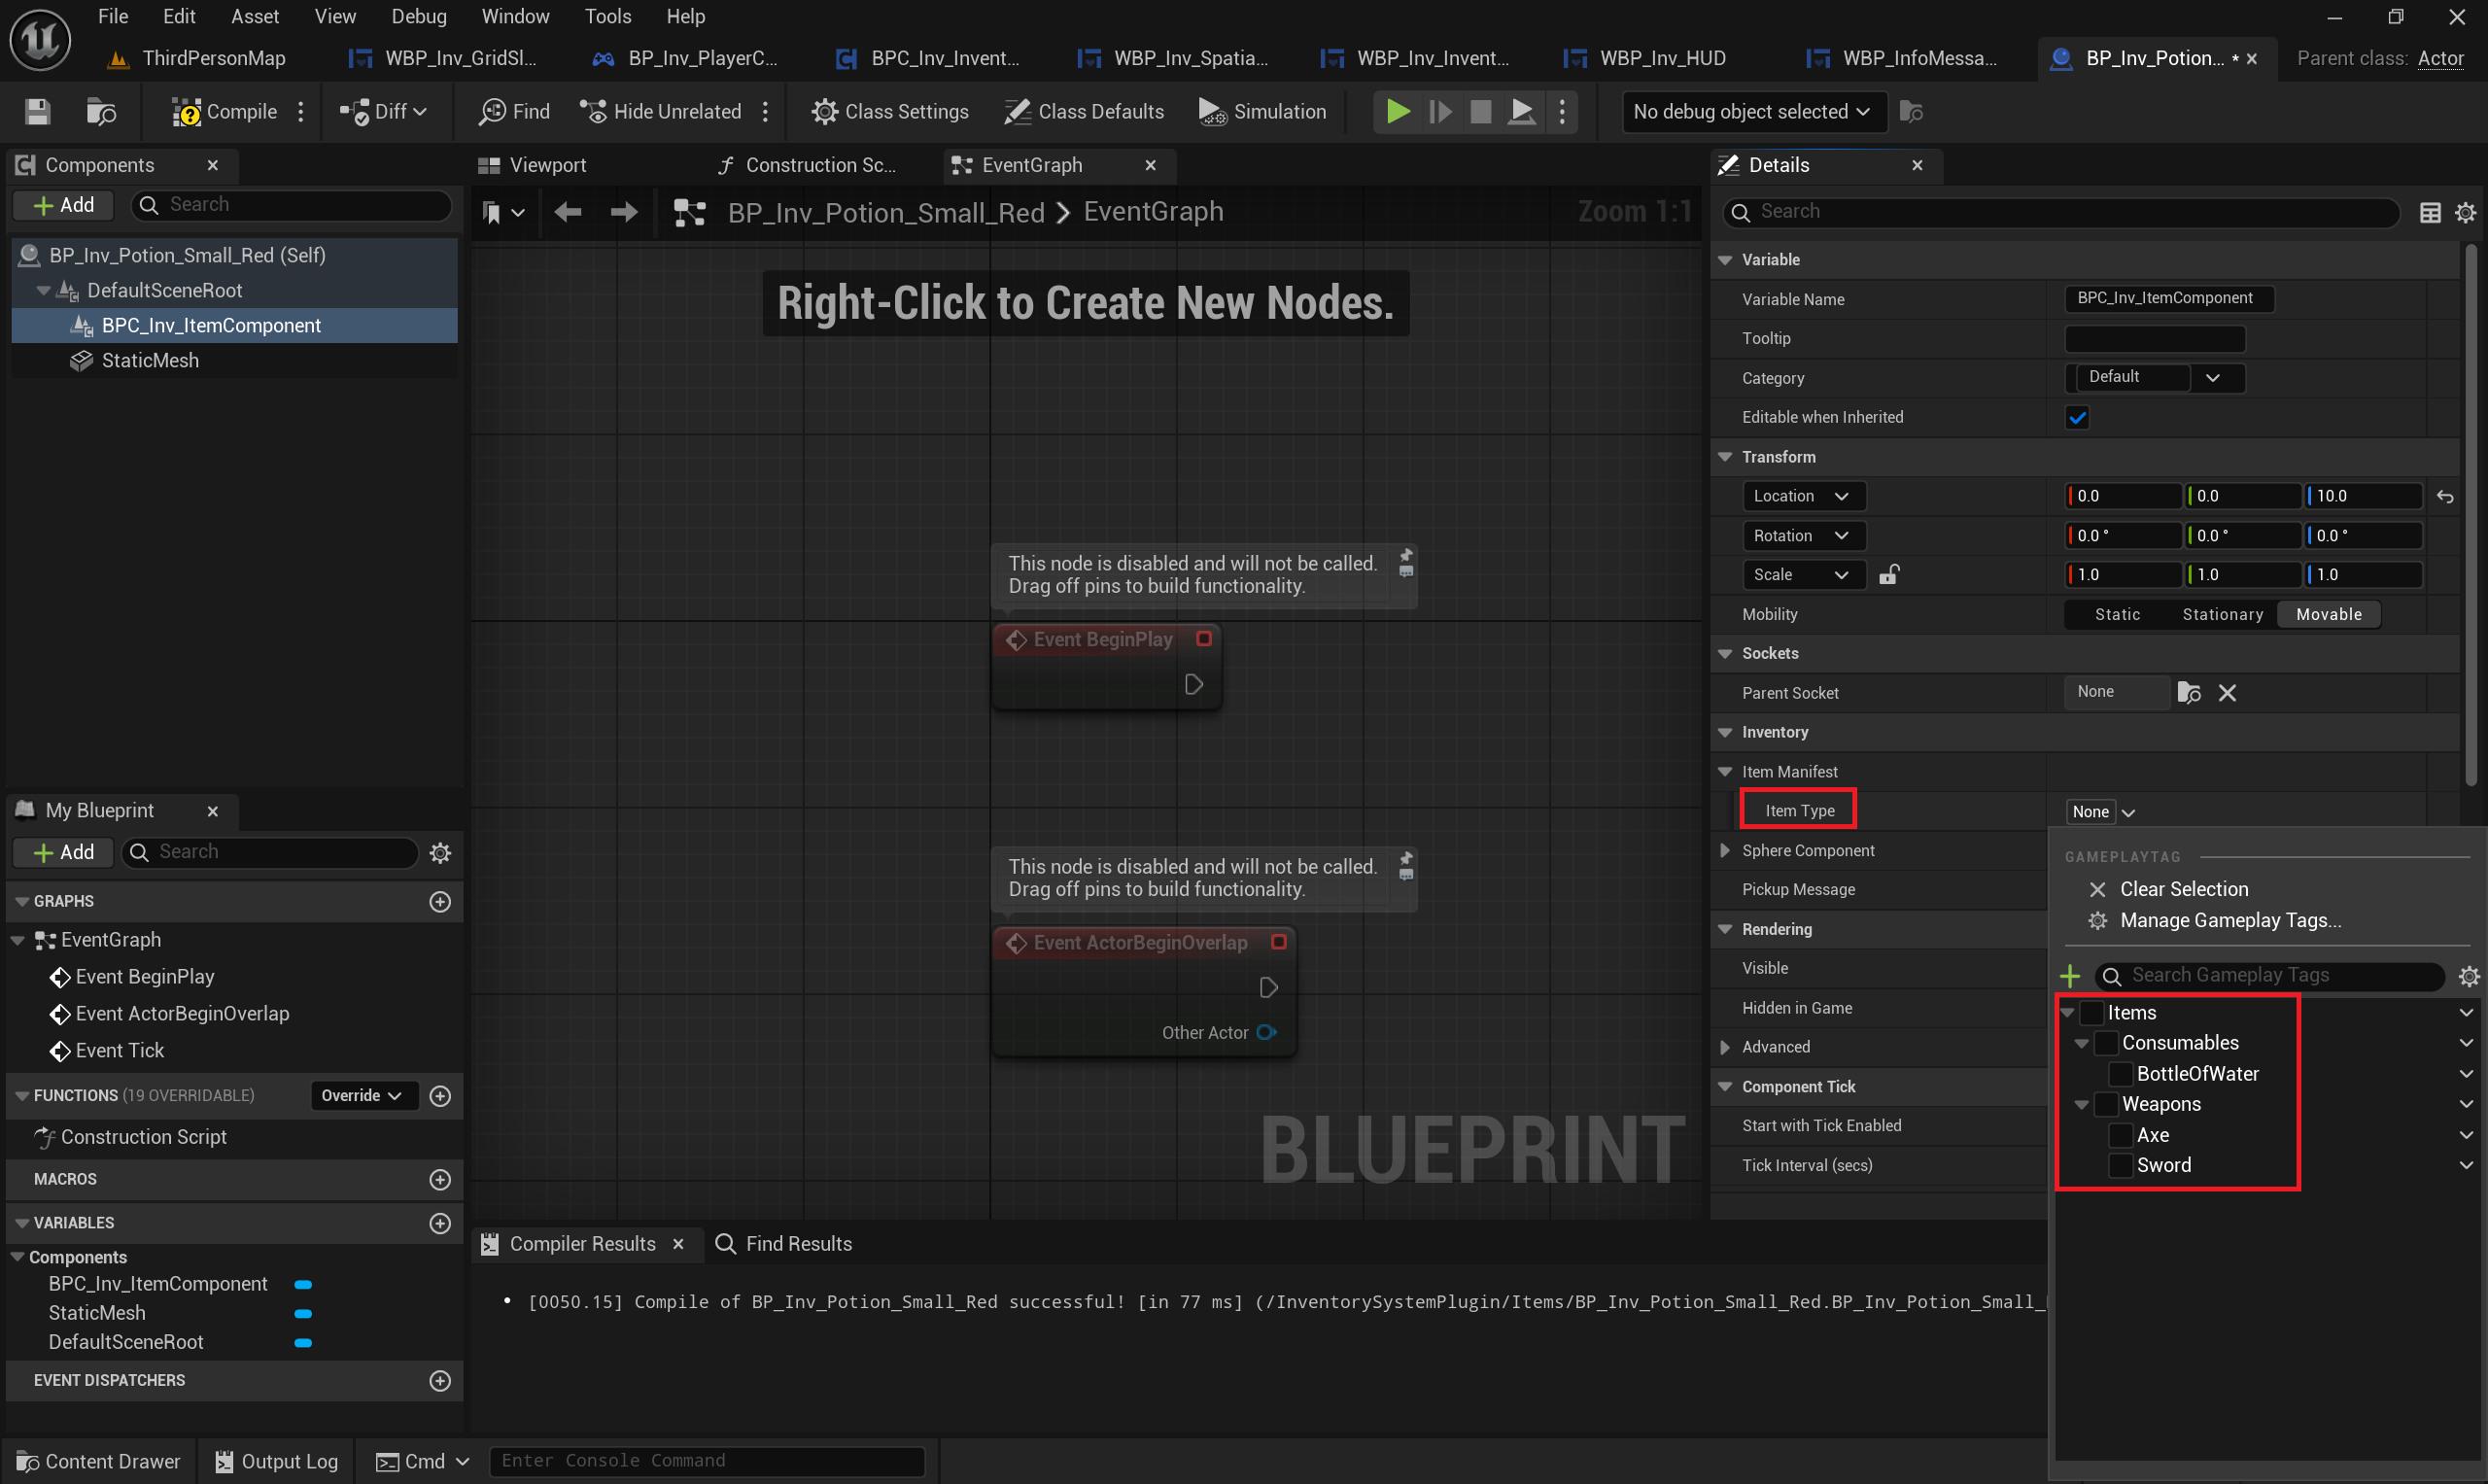Open the debug object selection dropdown
Viewport: 2488px width, 1484px height.
click(1752, 112)
